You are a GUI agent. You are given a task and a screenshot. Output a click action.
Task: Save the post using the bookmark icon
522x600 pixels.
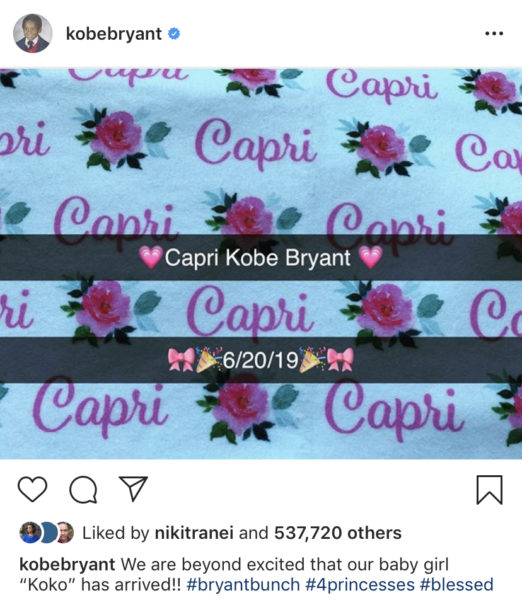(489, 490)
